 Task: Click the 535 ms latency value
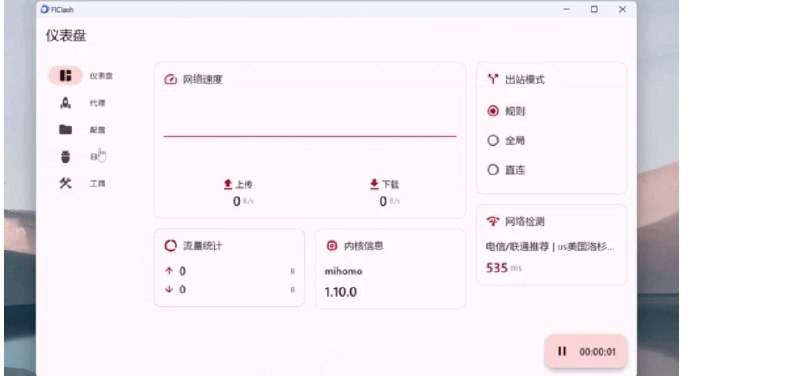coord(504,268)
